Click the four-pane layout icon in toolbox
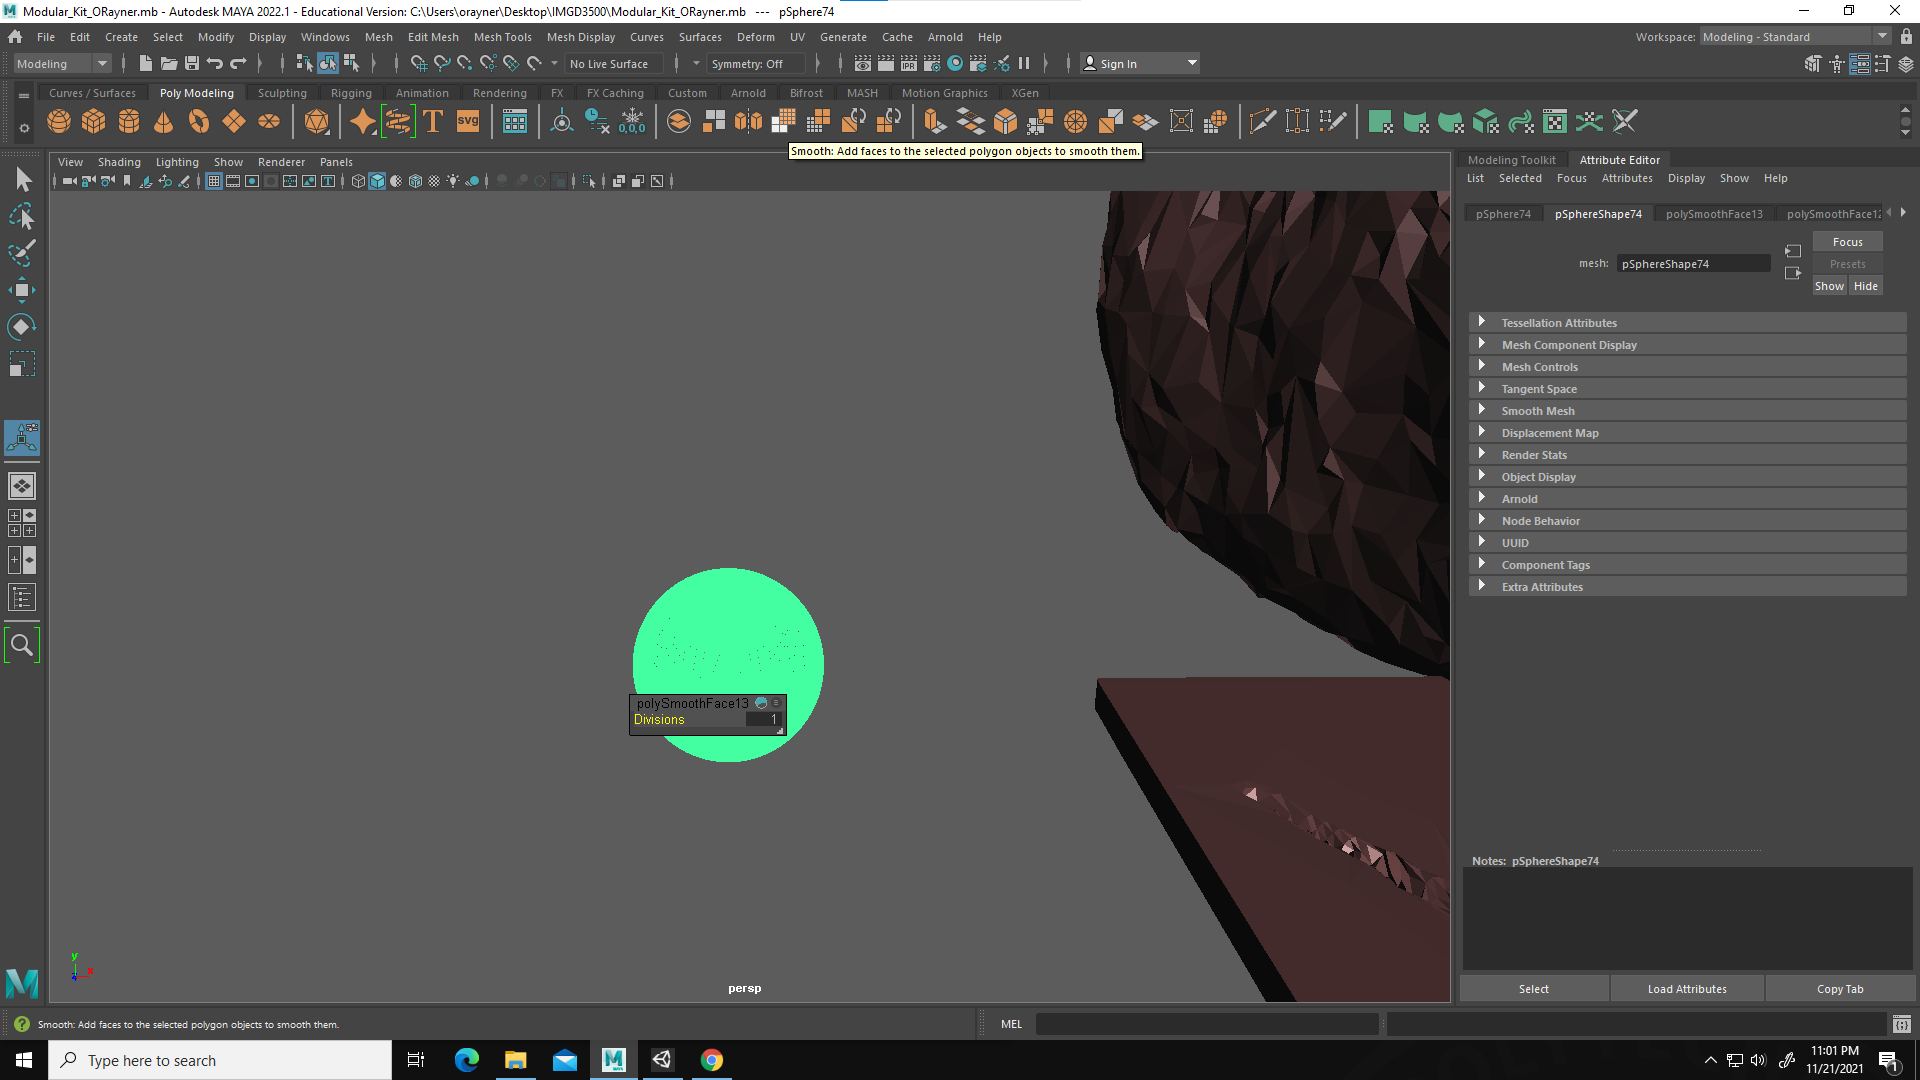 (22, 523)
